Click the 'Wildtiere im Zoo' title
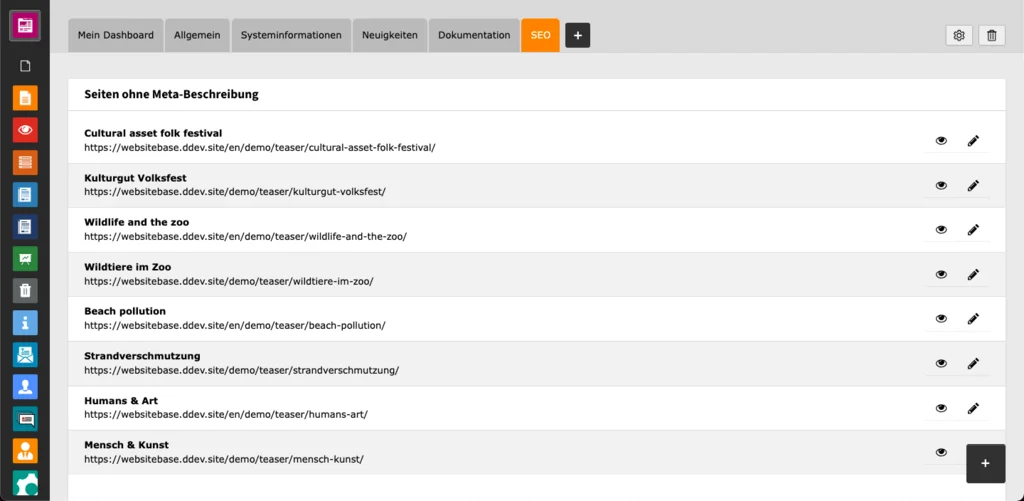Screen dimensions: 1024x501 point(127,267)
